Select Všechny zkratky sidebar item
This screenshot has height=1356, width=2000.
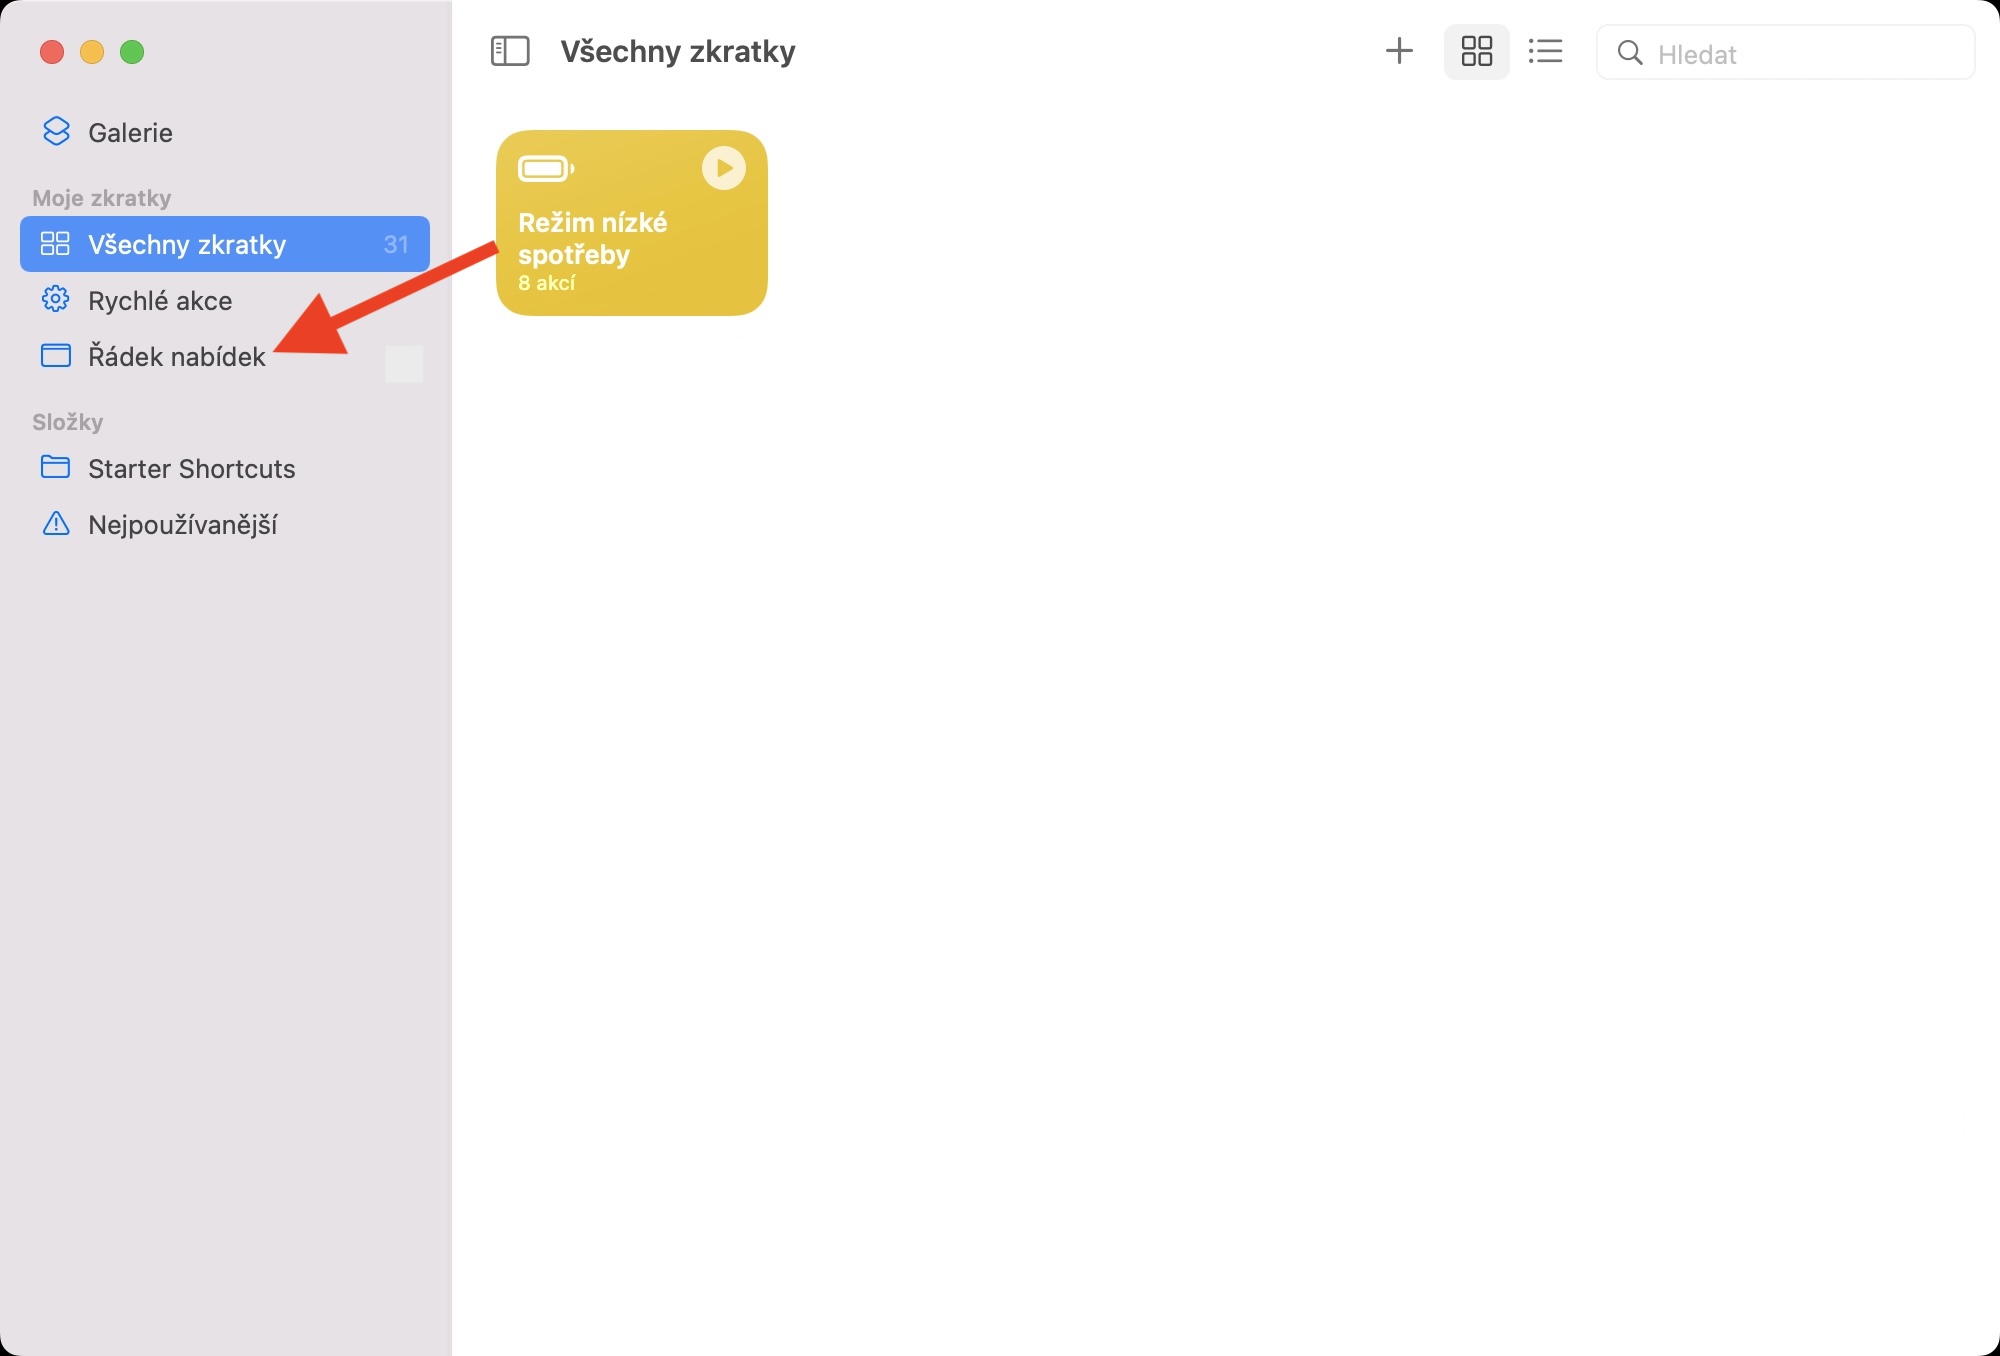click(x=186, y=245)
